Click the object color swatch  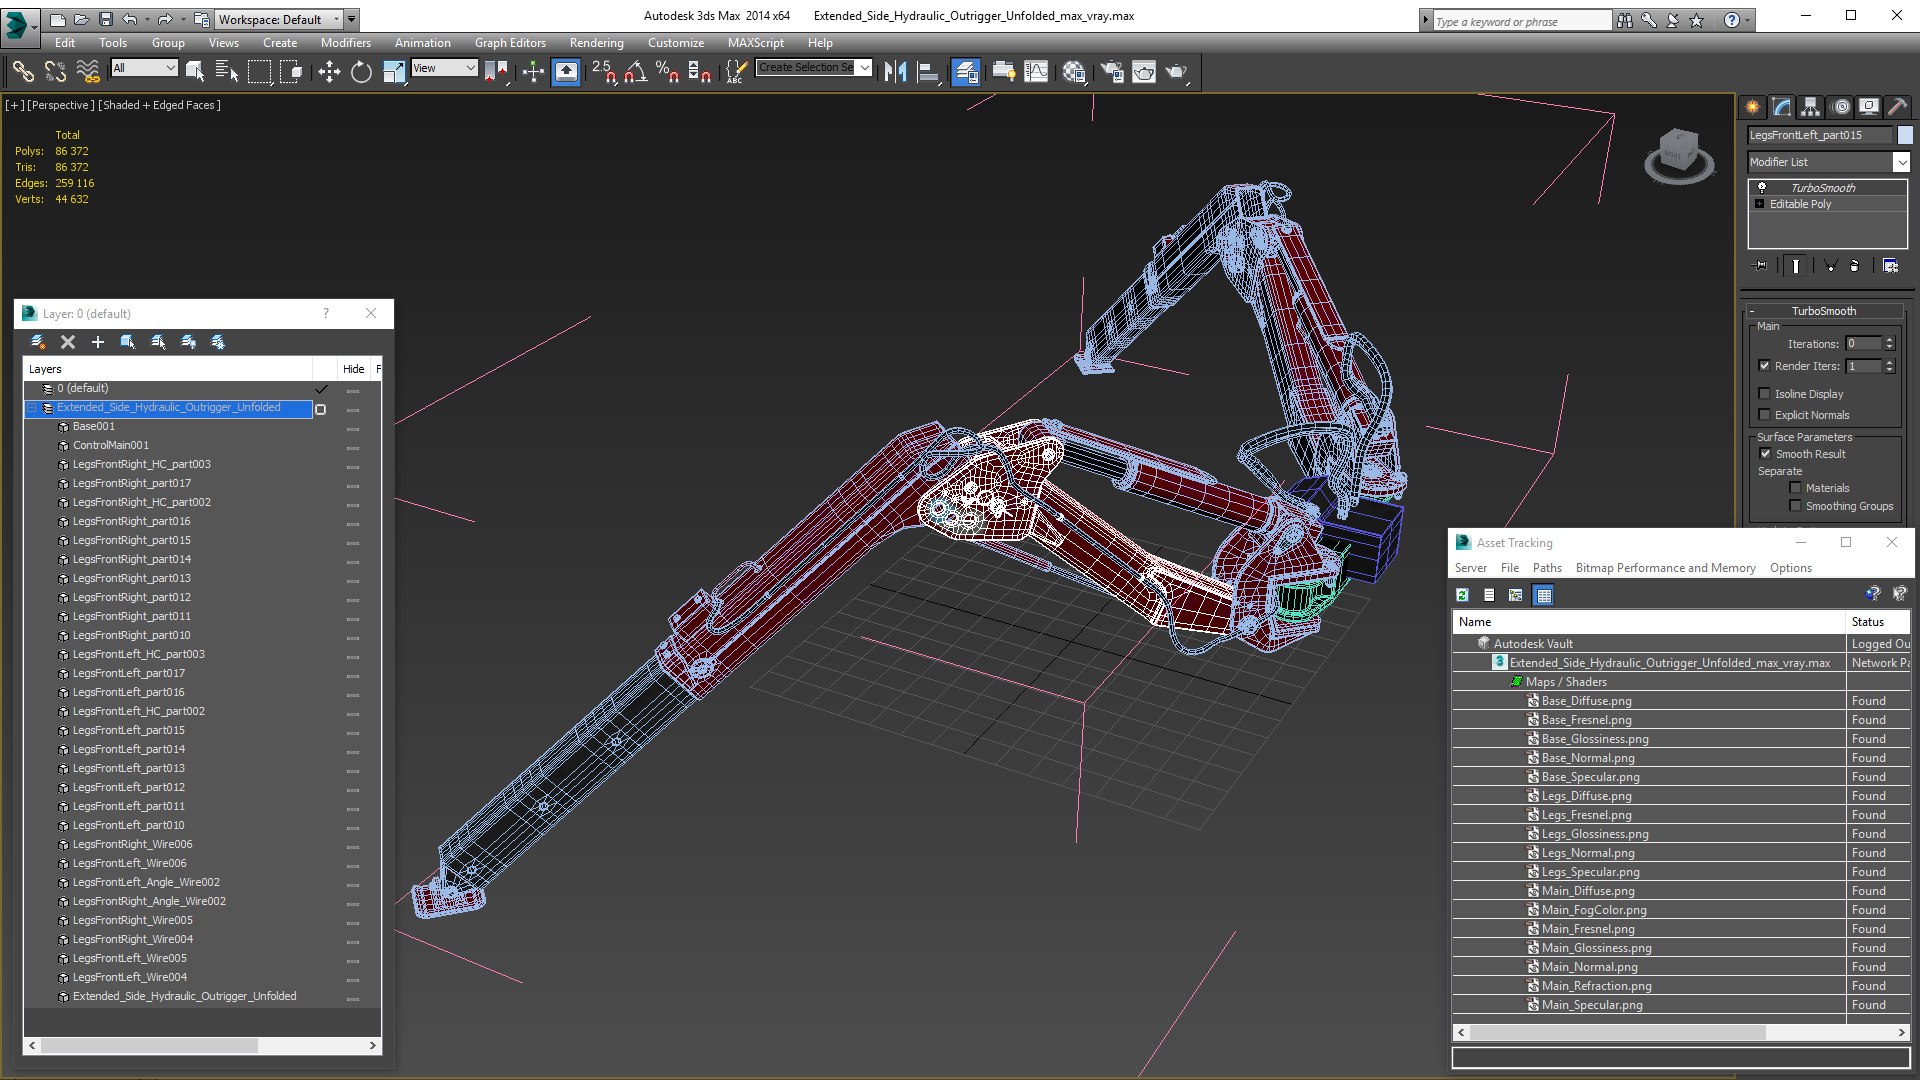coord(1905,135)
